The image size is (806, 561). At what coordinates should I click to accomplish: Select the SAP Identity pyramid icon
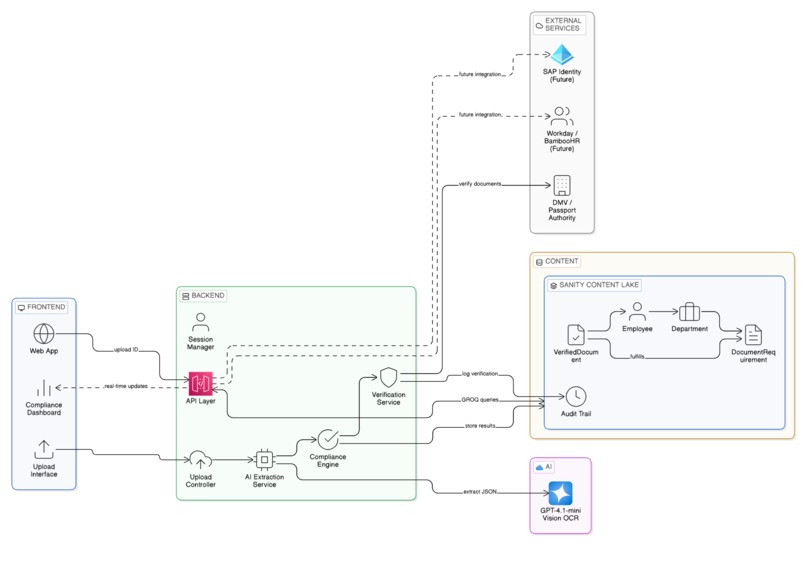562,55
